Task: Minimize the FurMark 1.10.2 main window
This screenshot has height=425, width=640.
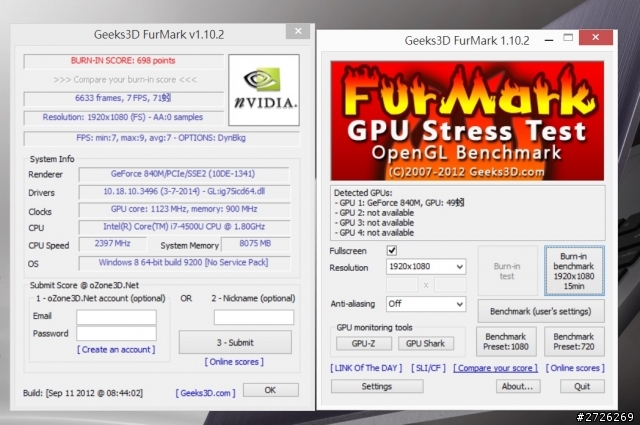Action: pos(549,40)
